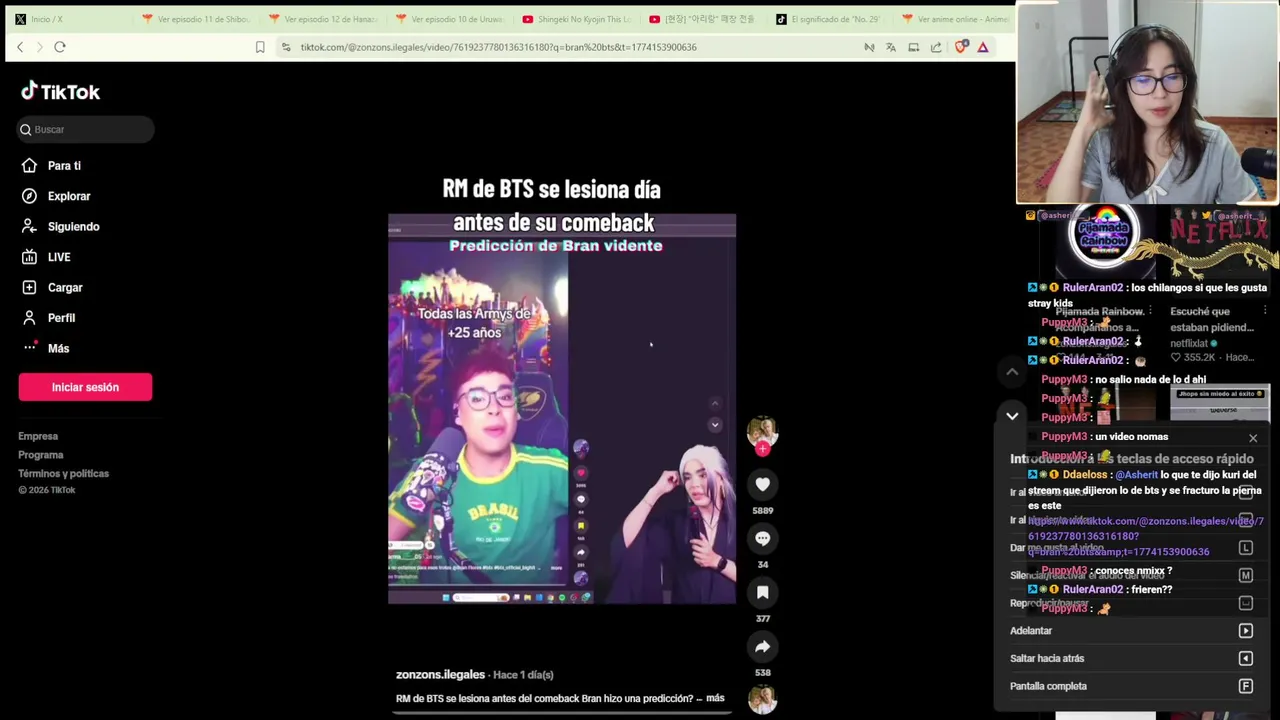Open the comments bubble showing 34
Screen dimensions: 1280x720
[762, 538]
